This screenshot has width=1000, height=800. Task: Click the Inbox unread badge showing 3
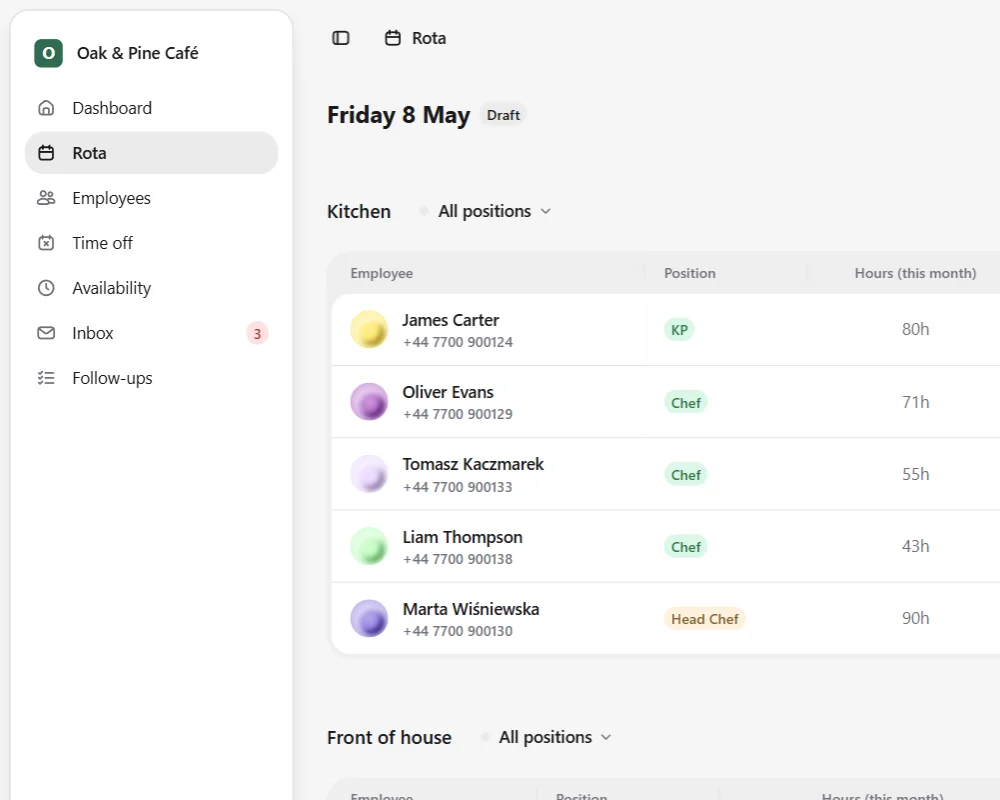click(257, 334)
